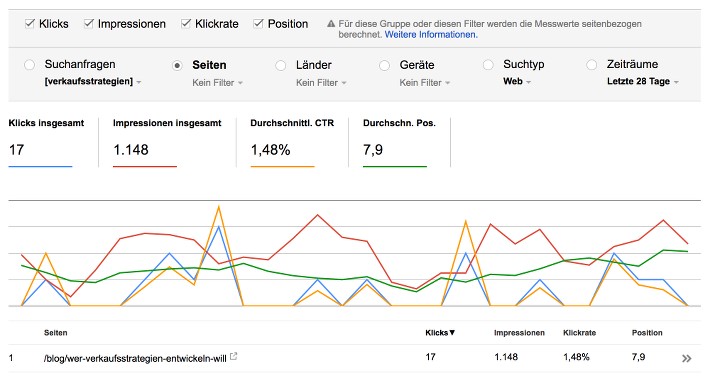Click the Klicks cell 17 in row 1
This screenshot has width=710, height=378.
[x=430, y=357]
